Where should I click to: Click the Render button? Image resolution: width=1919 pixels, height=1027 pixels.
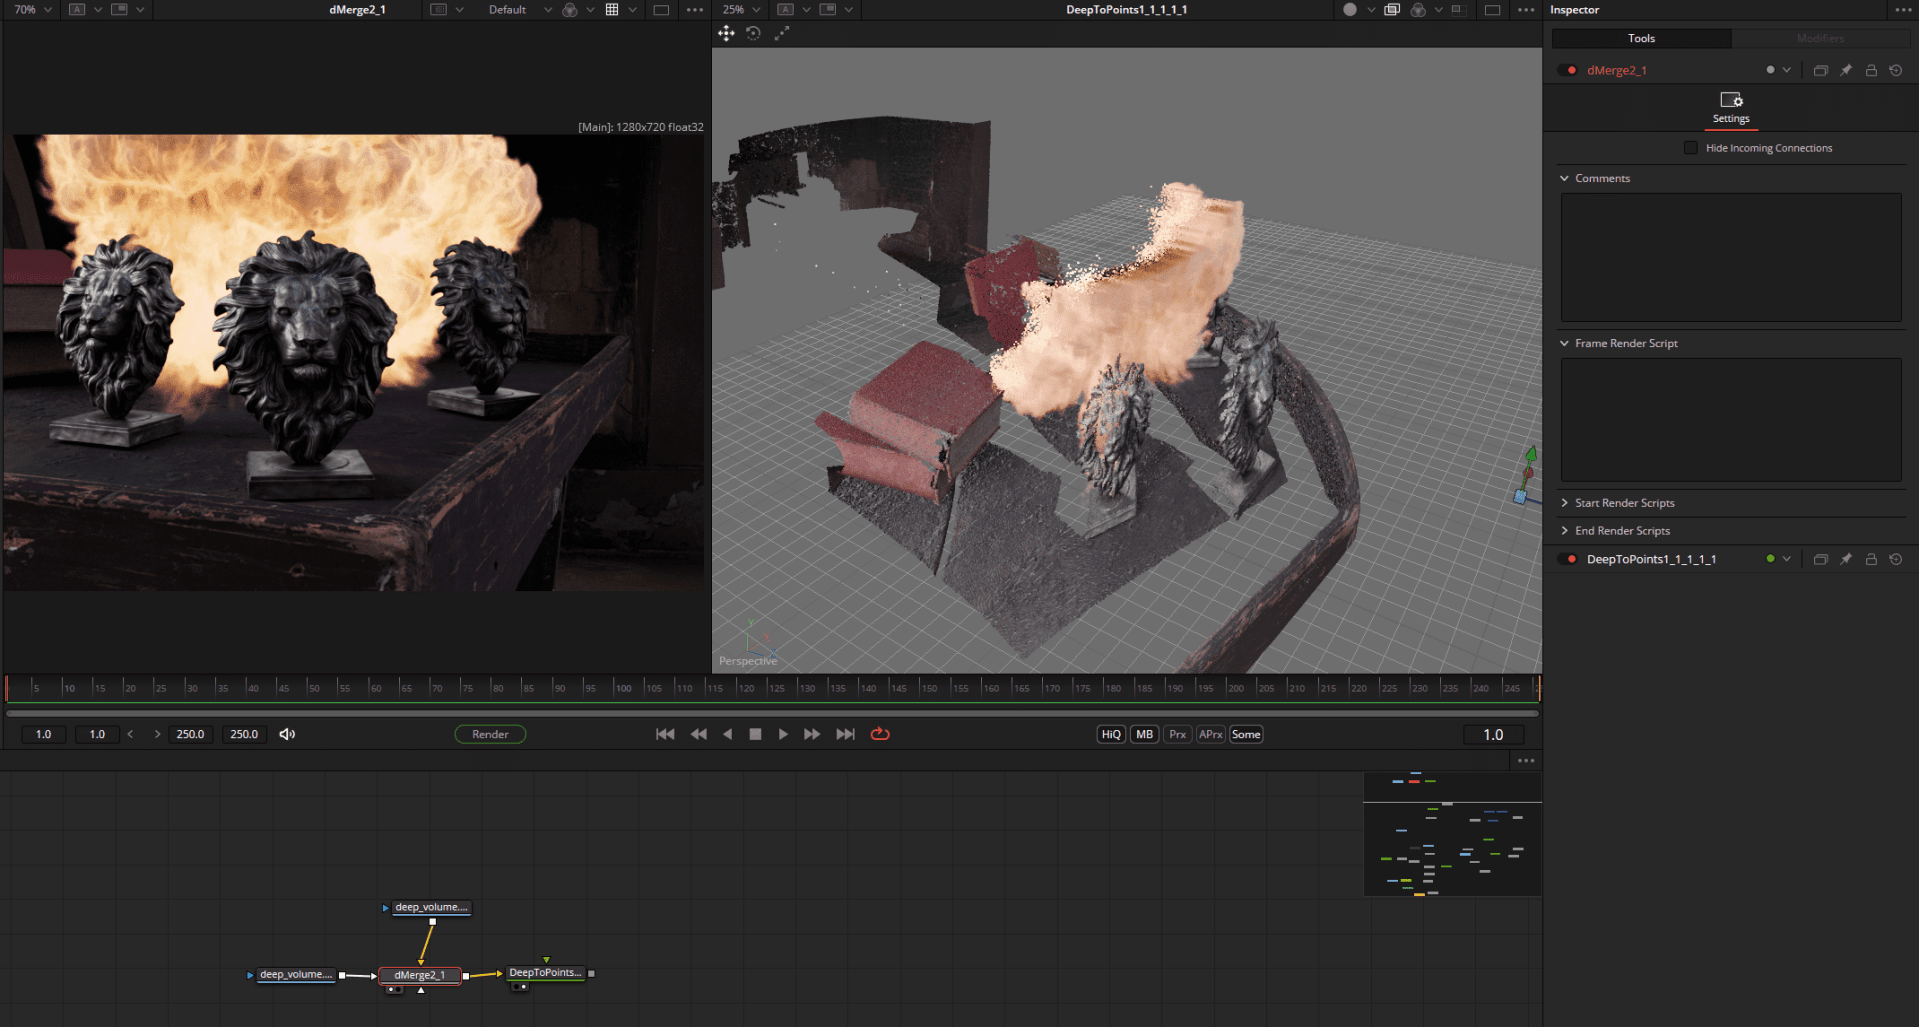point(490,734)
